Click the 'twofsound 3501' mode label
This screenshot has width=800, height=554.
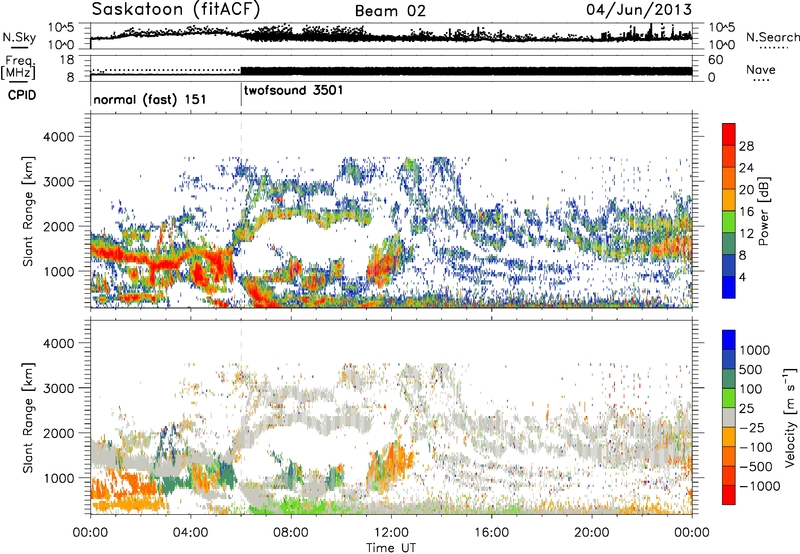[x=293, y=91]
